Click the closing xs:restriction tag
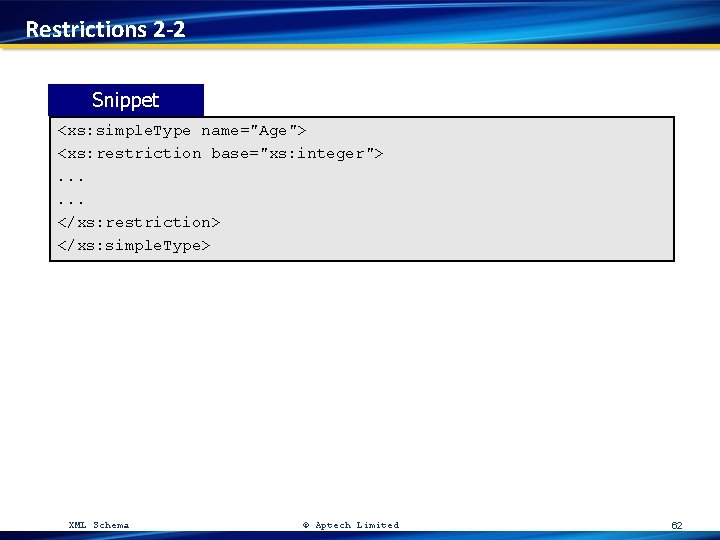The height and width of the screenshot is (540, 720). [139, 223]
